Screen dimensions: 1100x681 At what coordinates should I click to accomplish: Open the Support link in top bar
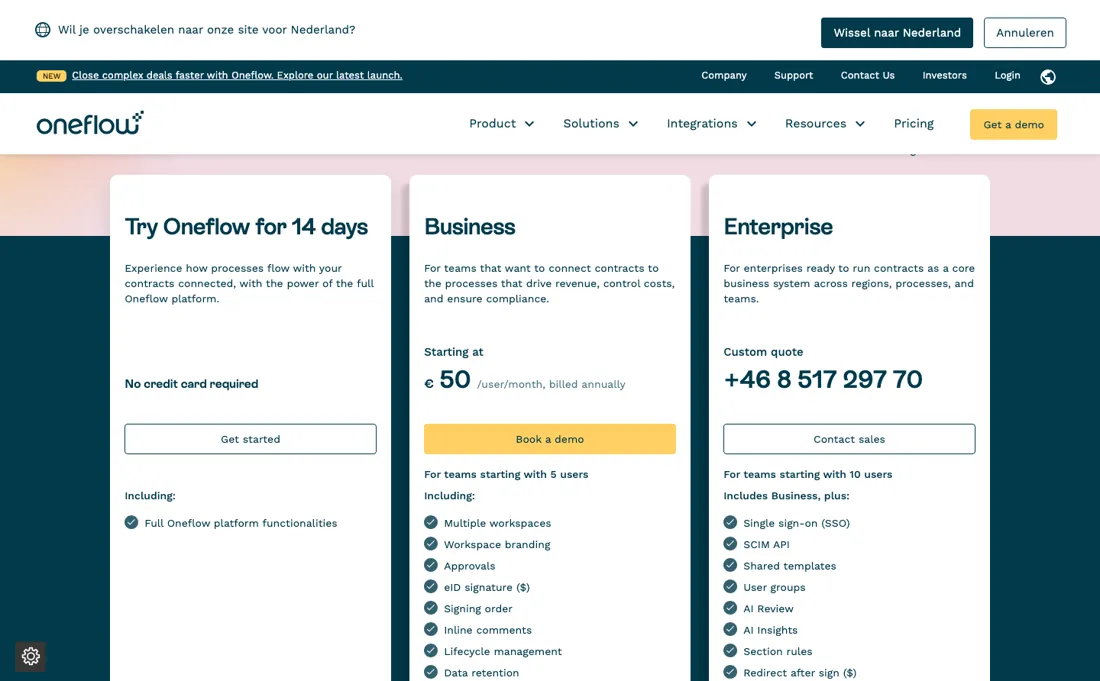click(x=793, y=76)
